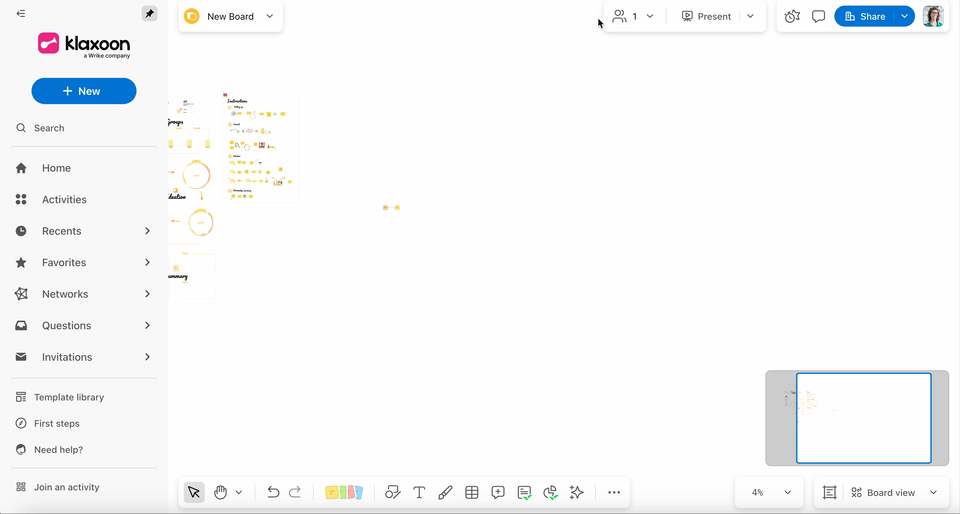This screenshot has height=514, width=960.
Task: Select the Brush drawing tool
Action: tap(445, 493)
